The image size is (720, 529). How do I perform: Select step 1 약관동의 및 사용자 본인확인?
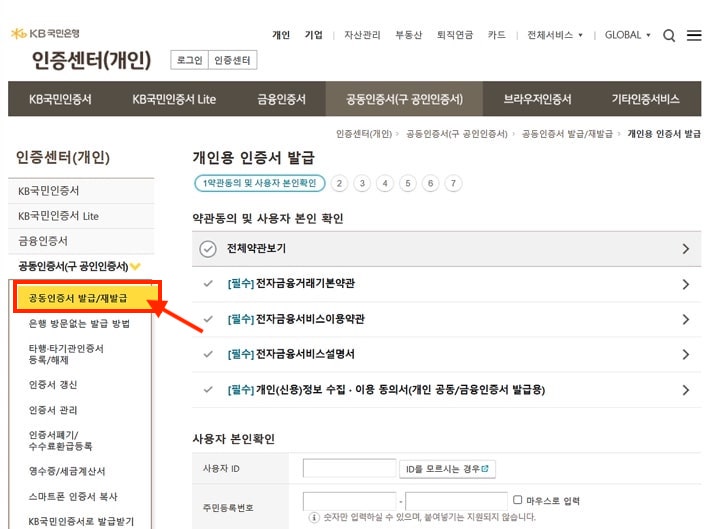[260, 183]
